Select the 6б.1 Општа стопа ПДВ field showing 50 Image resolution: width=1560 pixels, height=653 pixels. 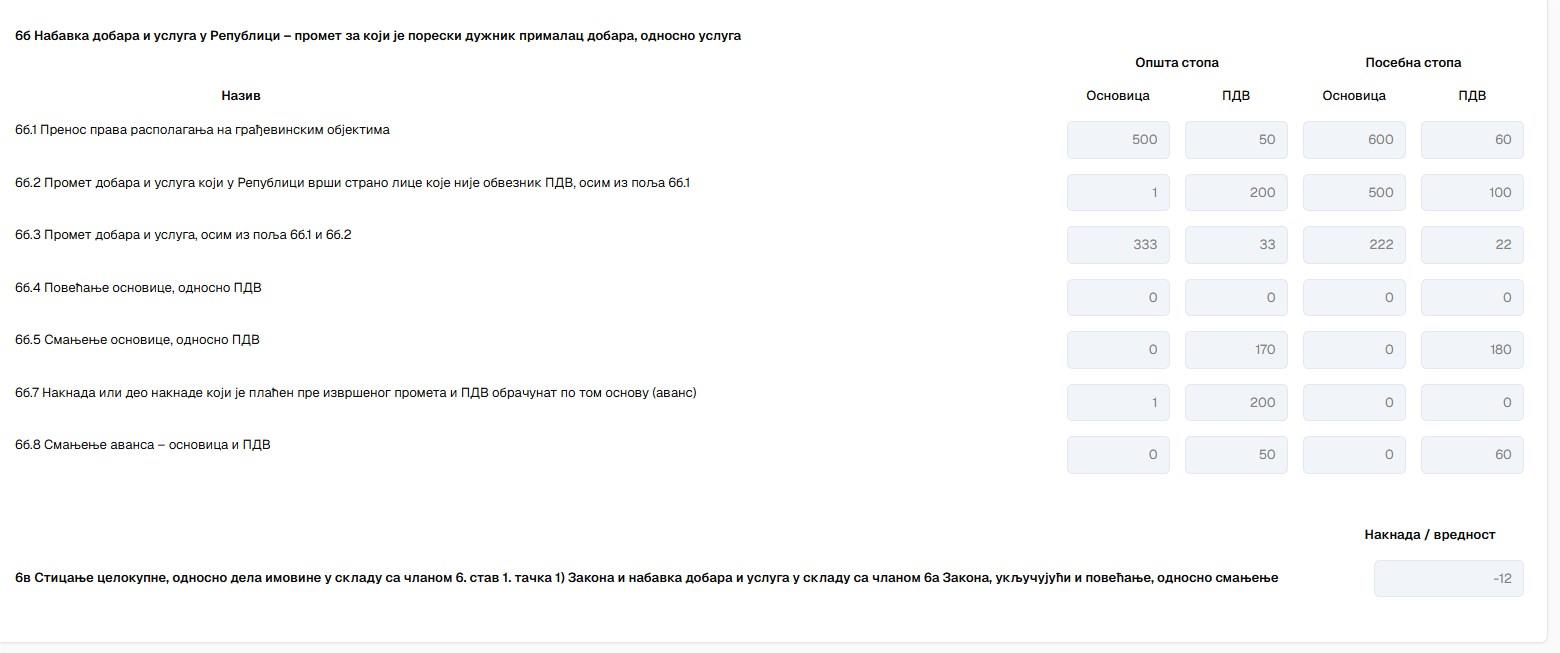[x=1236, y=140]
